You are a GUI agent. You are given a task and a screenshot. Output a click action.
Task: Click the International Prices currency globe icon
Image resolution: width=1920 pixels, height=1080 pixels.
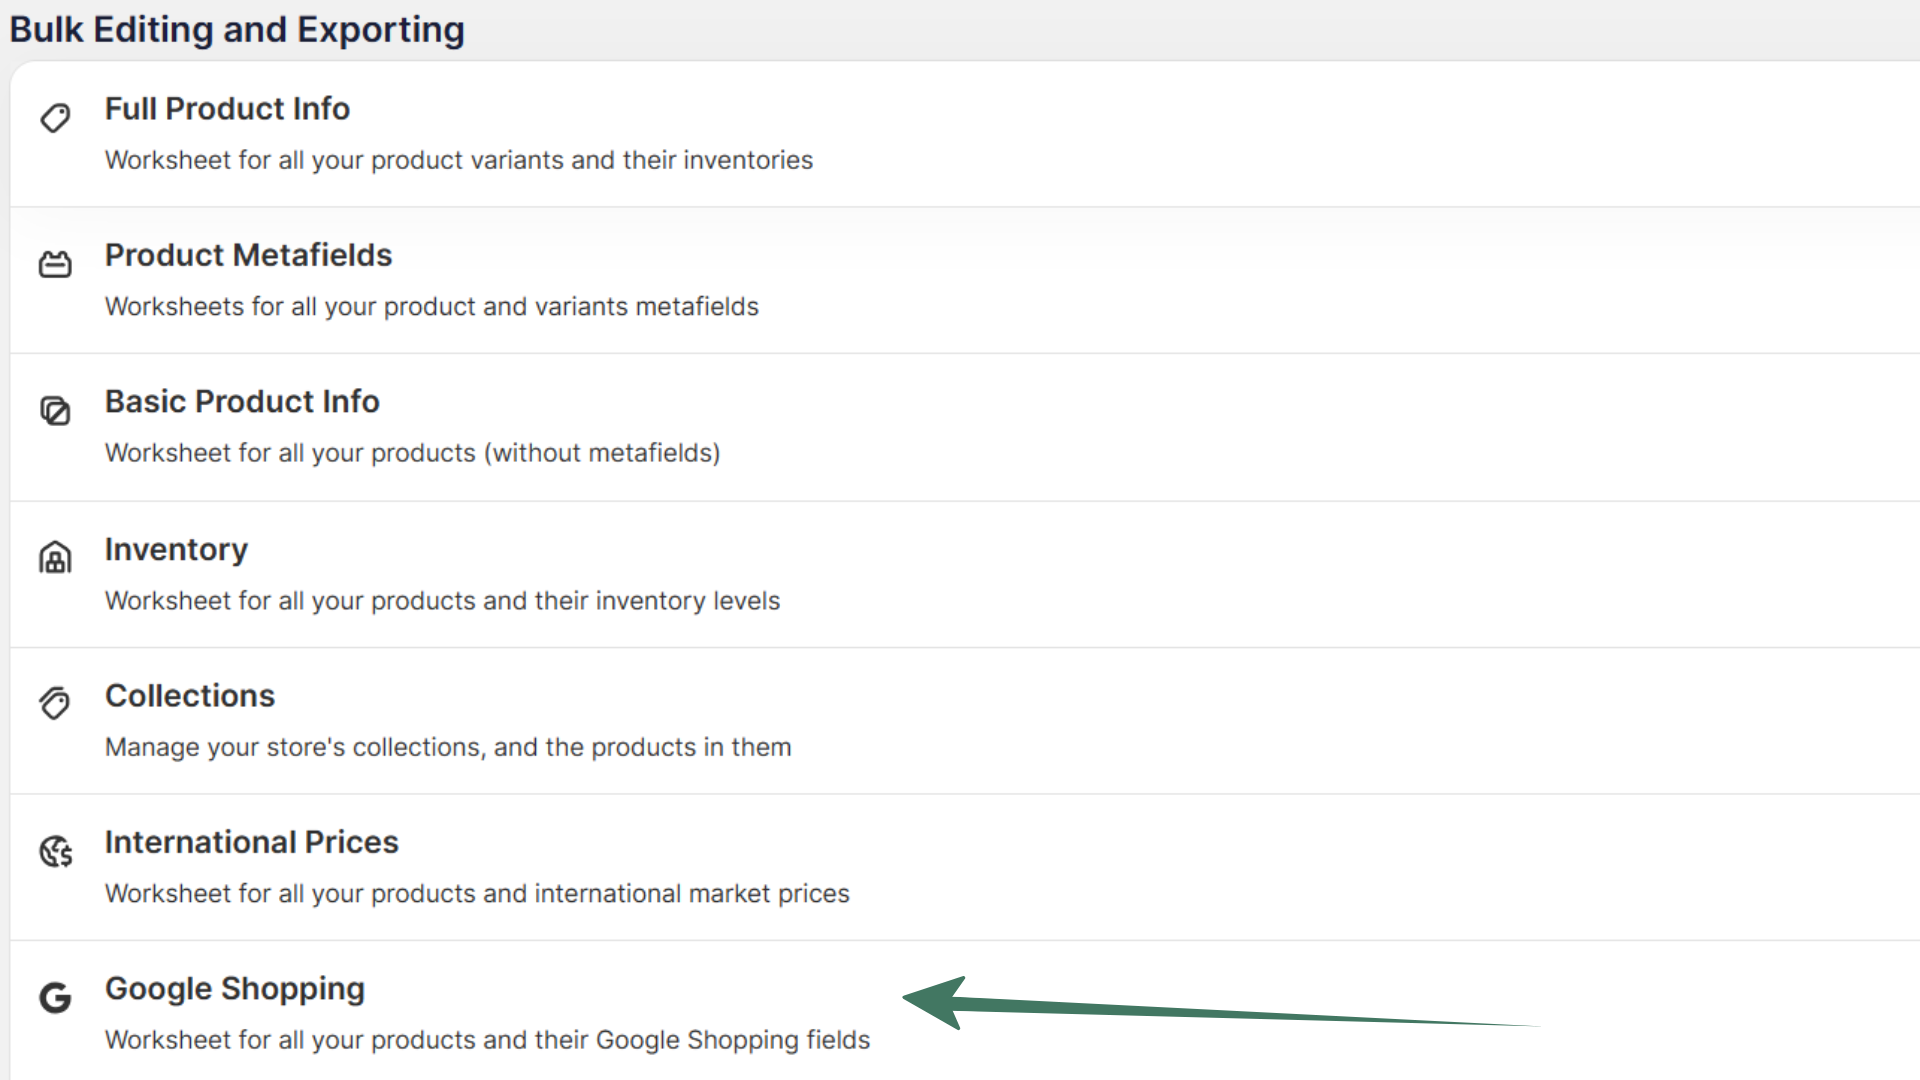(55, 850)
